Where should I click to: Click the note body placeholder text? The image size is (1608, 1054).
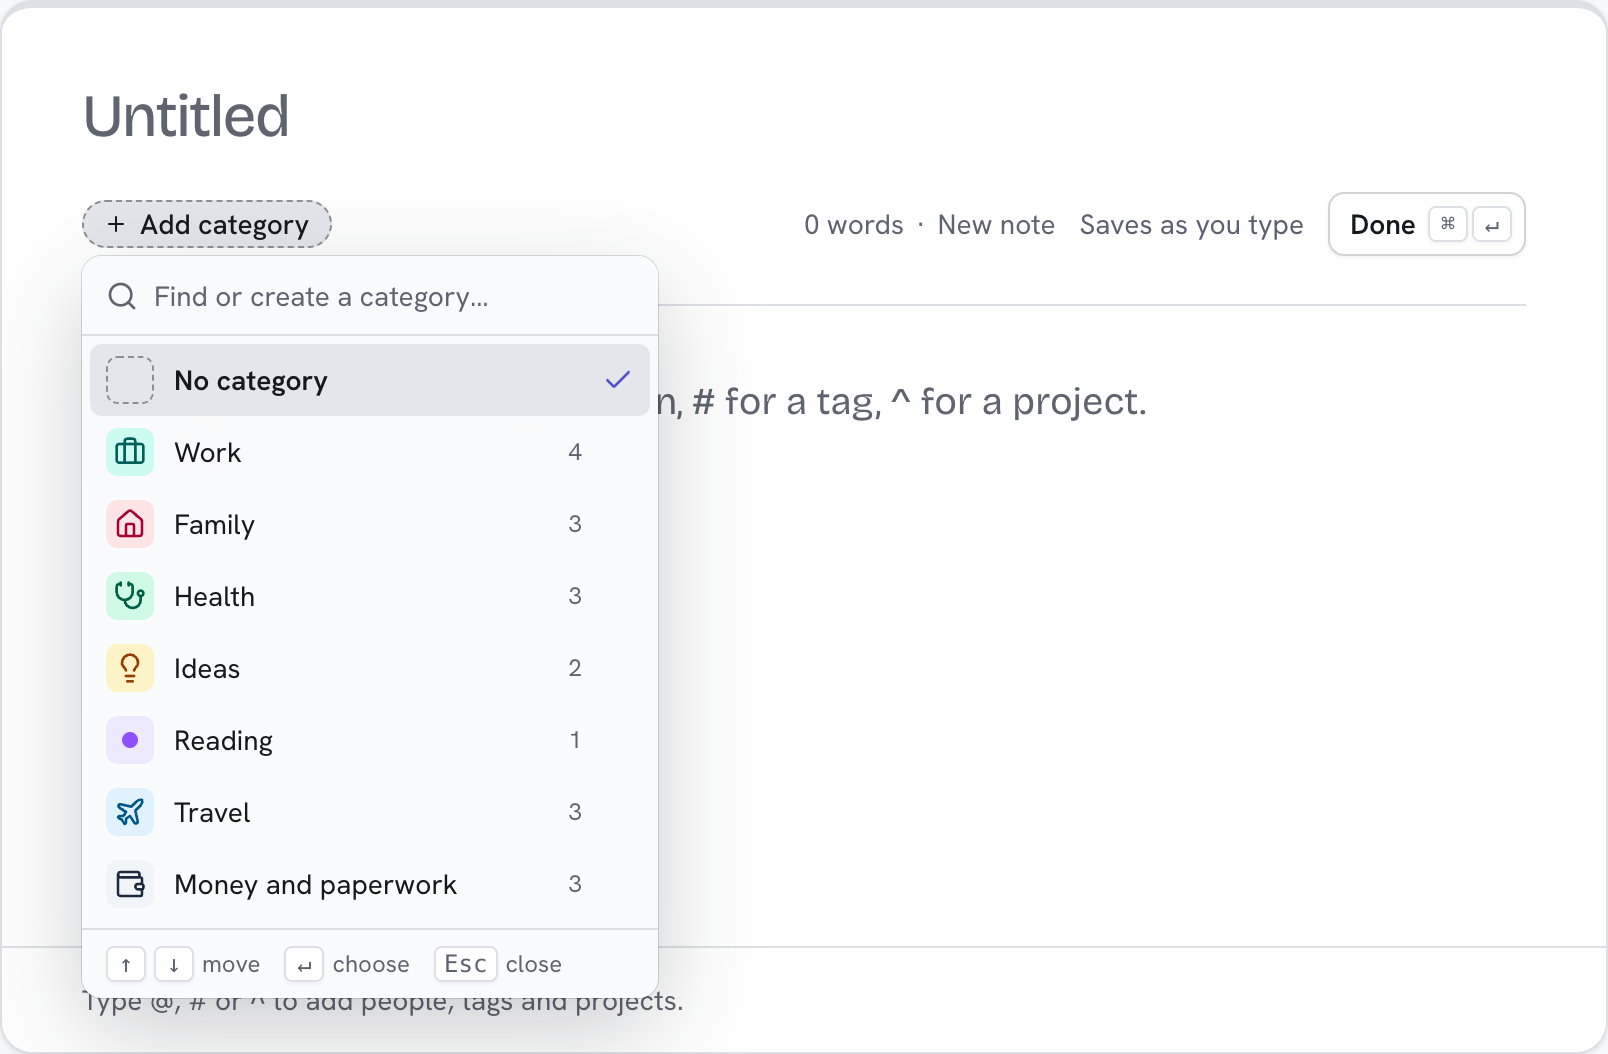pos(902,402)
